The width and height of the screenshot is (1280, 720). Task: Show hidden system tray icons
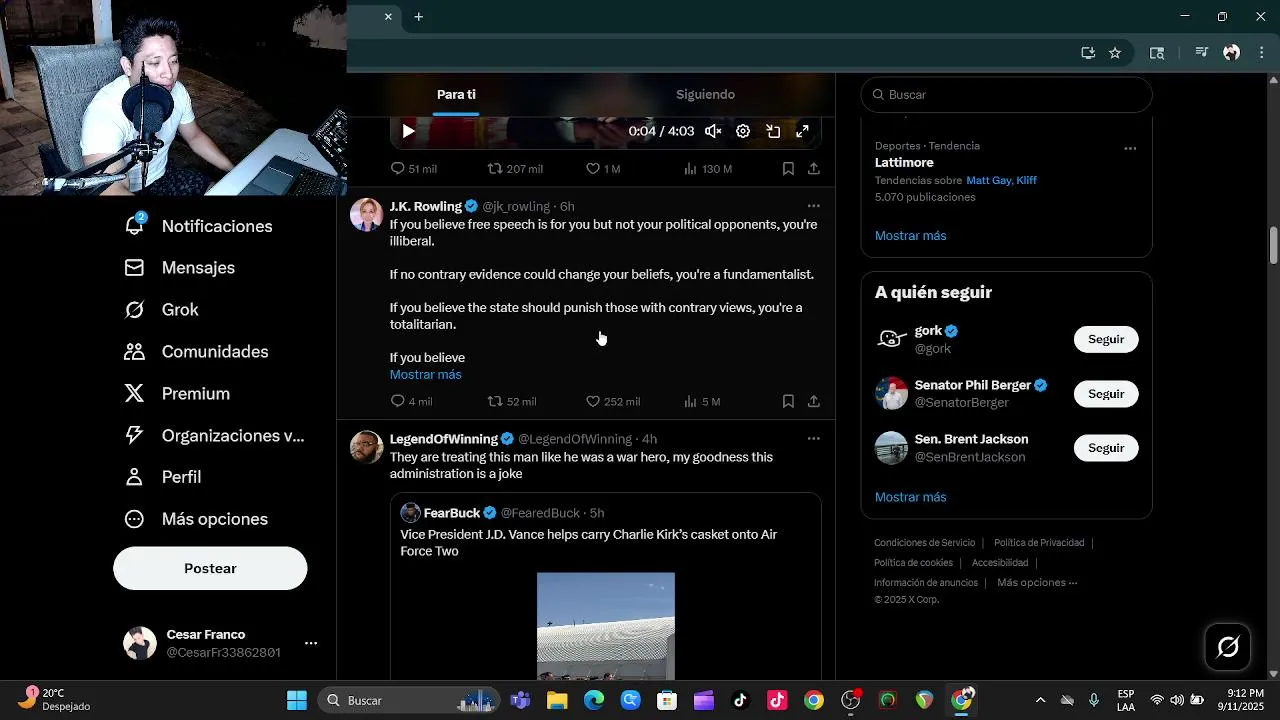click(x=1040, y=700)
